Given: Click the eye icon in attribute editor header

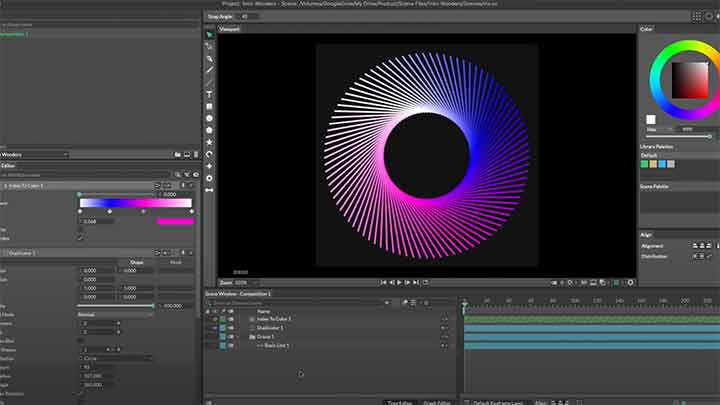Looking at the screenshot, I should pos(196,174).
